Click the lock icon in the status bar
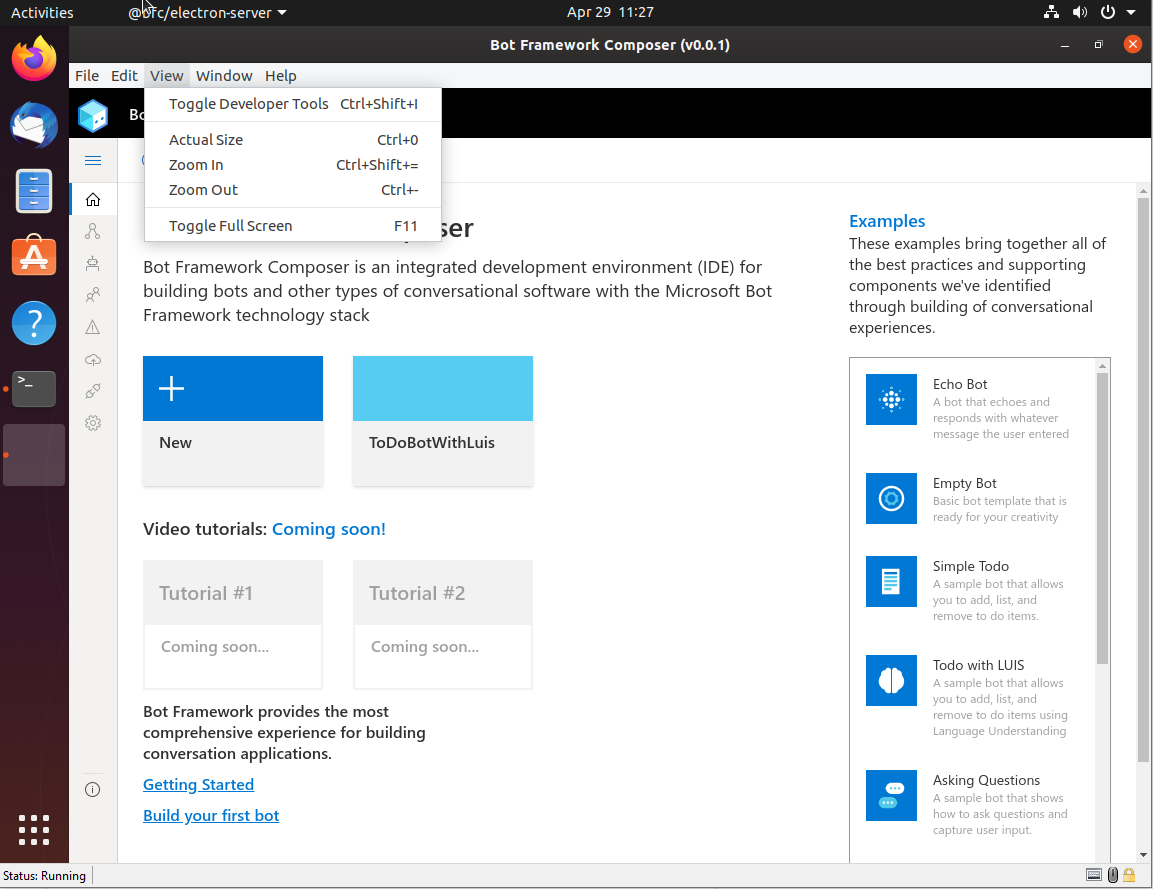Viewport: 1153px width, 889px height. click(1128, 875)
